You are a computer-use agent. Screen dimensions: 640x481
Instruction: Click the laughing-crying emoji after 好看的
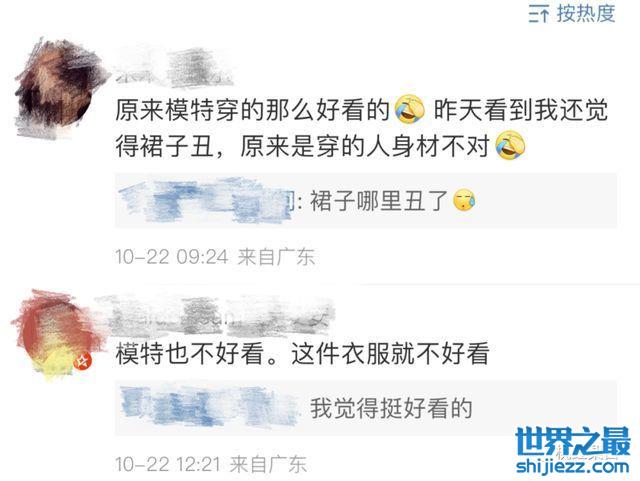410,109
